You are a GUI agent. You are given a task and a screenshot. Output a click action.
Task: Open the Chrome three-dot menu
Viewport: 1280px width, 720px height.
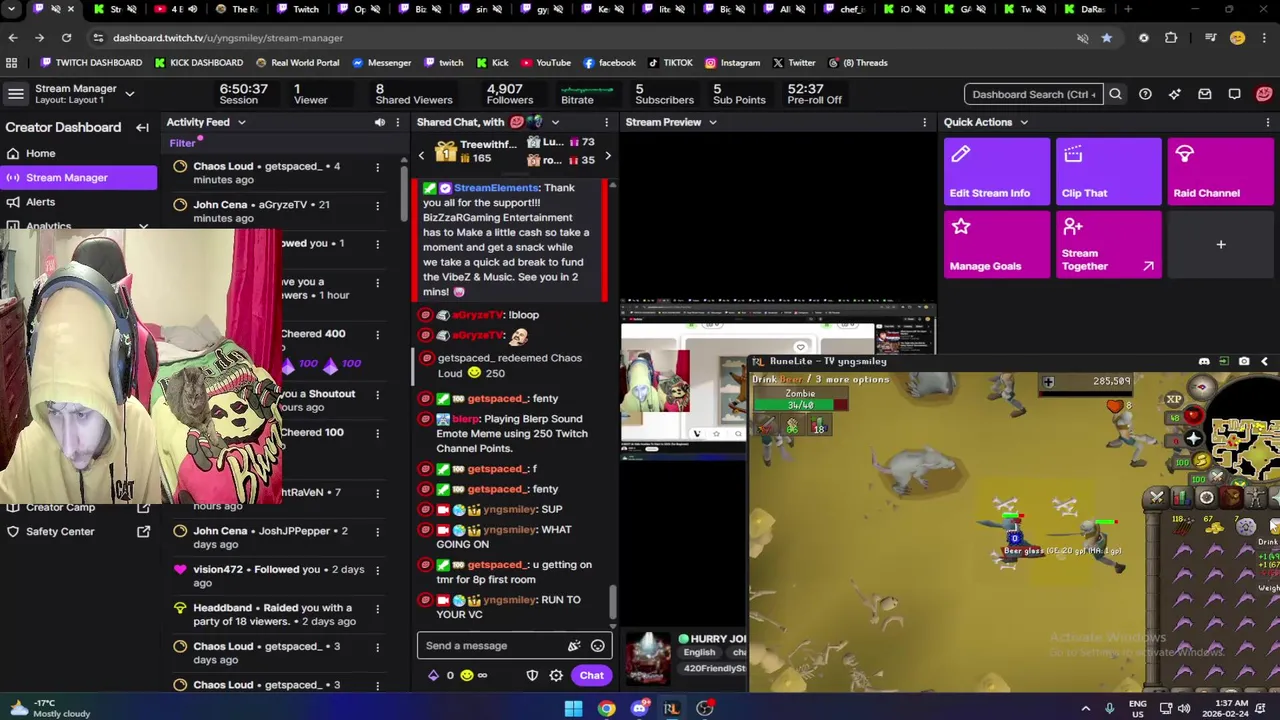click(x=1265, y=38)
